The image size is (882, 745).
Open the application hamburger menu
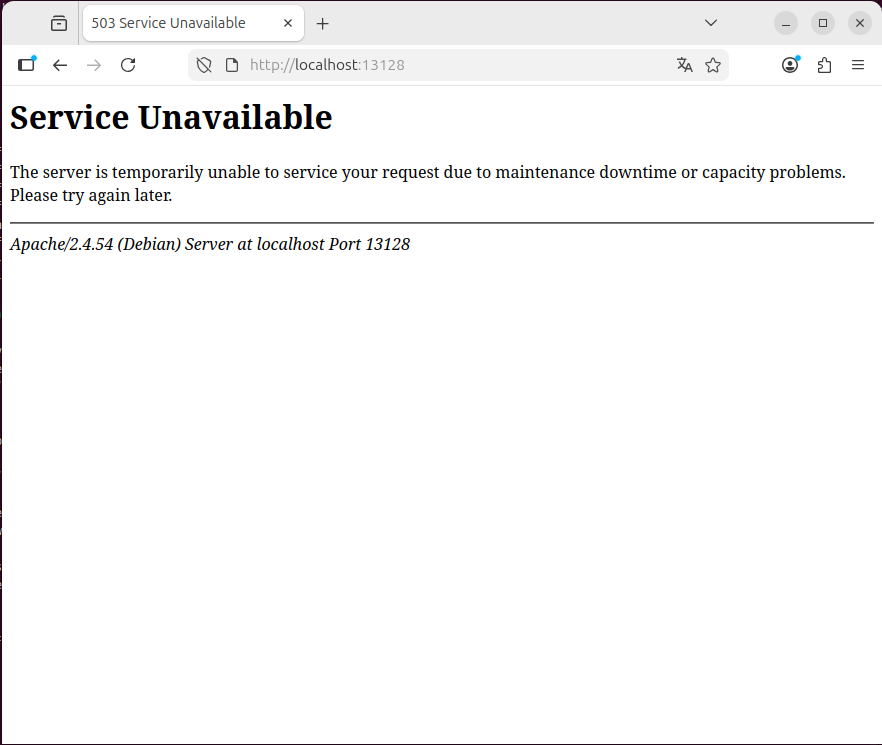(x=858, y=65)
